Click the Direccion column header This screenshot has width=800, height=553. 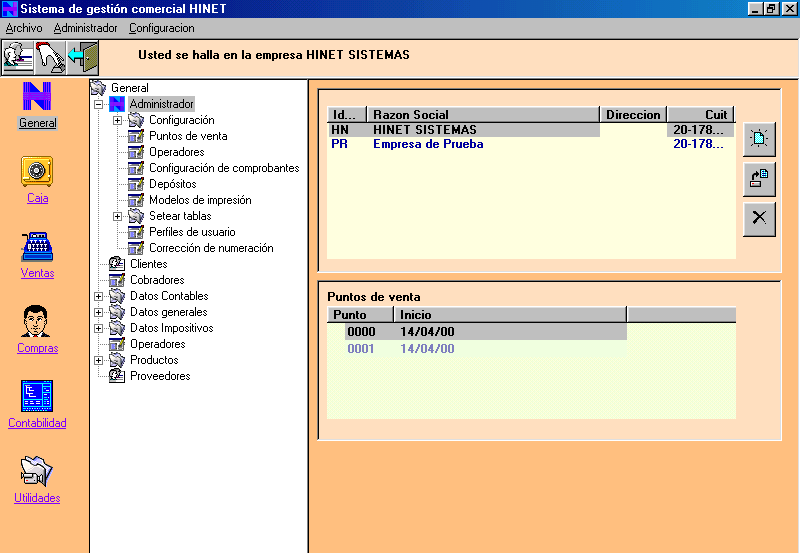coord(633,115)
